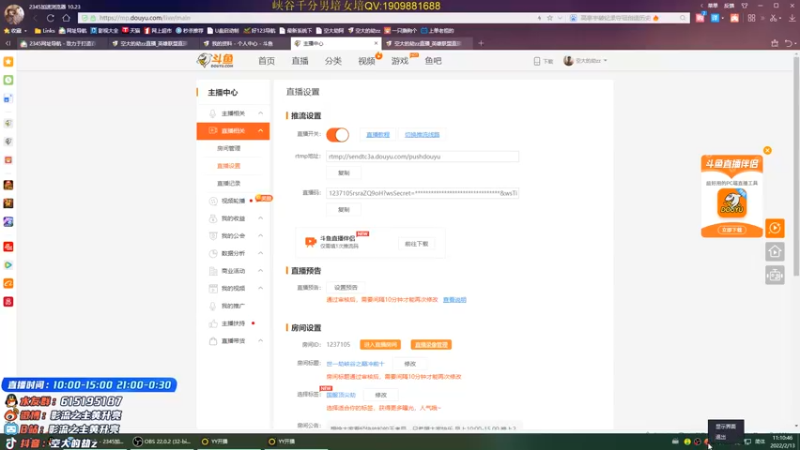Click the gray home floating icon
Screen dimensions: 800x450
(x=774, y=252)
